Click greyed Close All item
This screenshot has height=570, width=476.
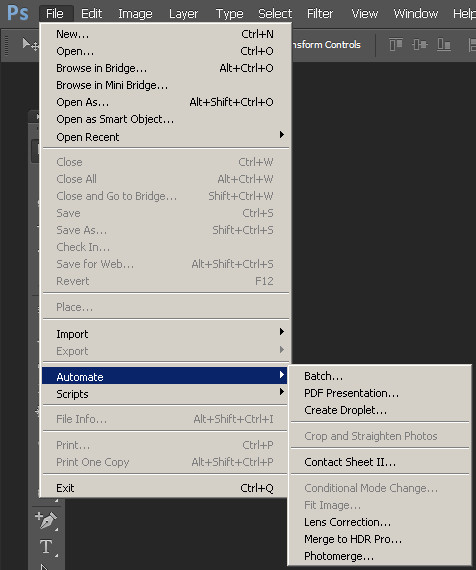165,179
